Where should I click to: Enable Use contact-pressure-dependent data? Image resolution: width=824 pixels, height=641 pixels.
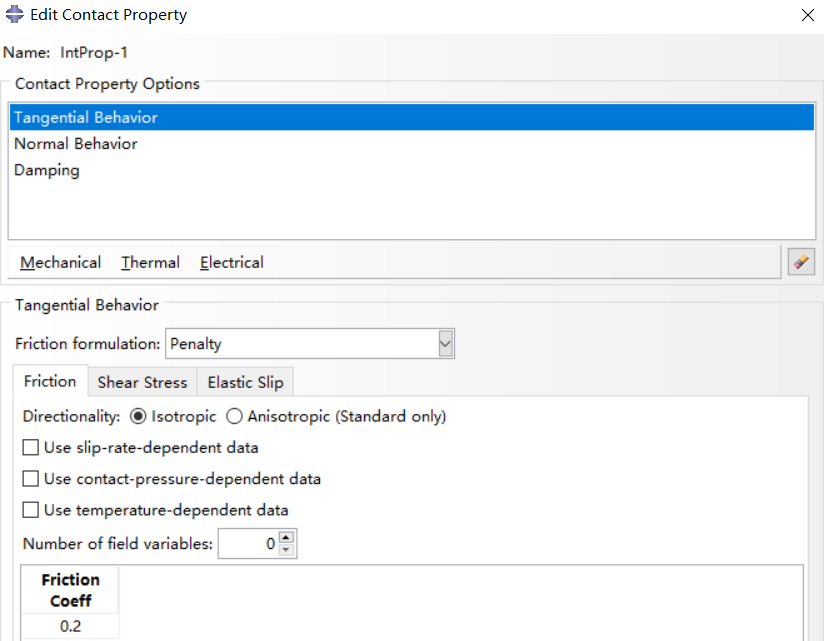tap(30, 479)
